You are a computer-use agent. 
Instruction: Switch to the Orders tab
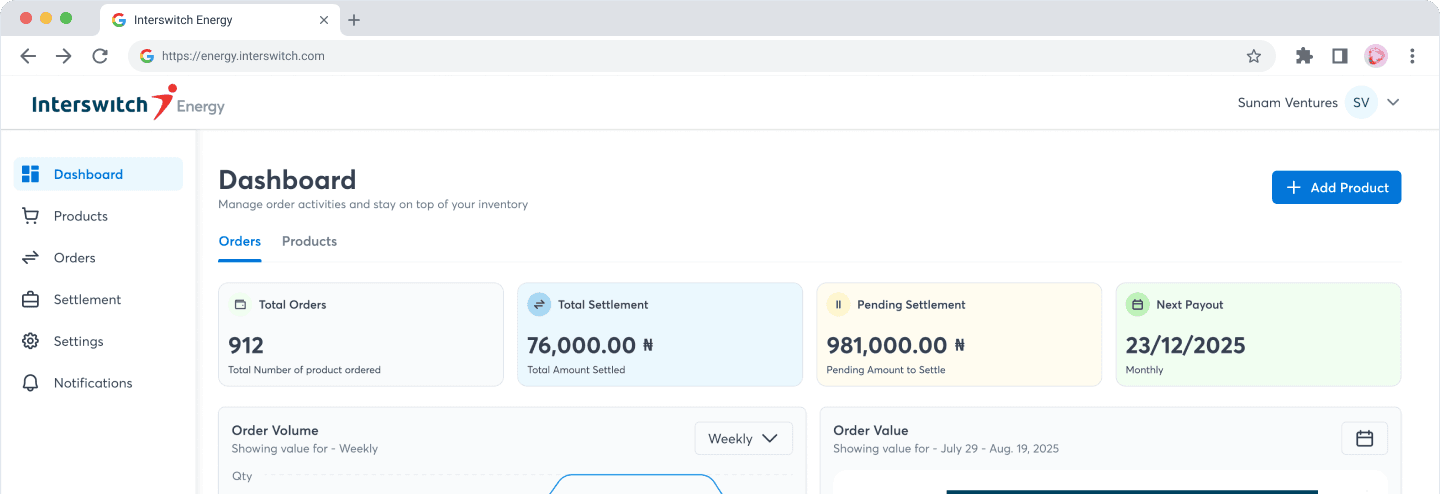pyautogui.click(x=240, y=241)
